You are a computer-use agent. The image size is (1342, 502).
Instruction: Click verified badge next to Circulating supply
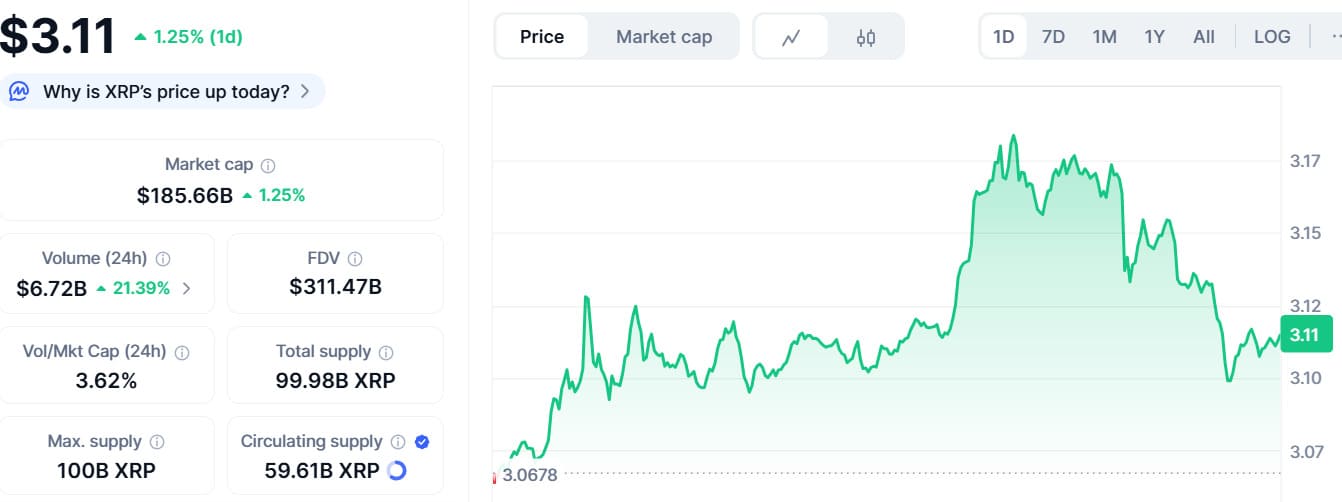click(x=421, y=441)
